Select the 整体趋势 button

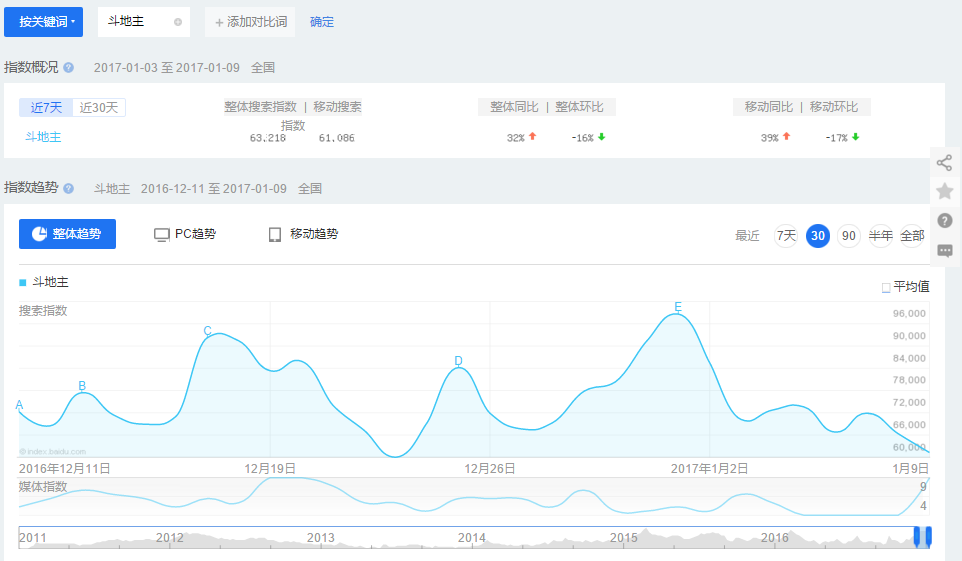click(x=67, y=234)
